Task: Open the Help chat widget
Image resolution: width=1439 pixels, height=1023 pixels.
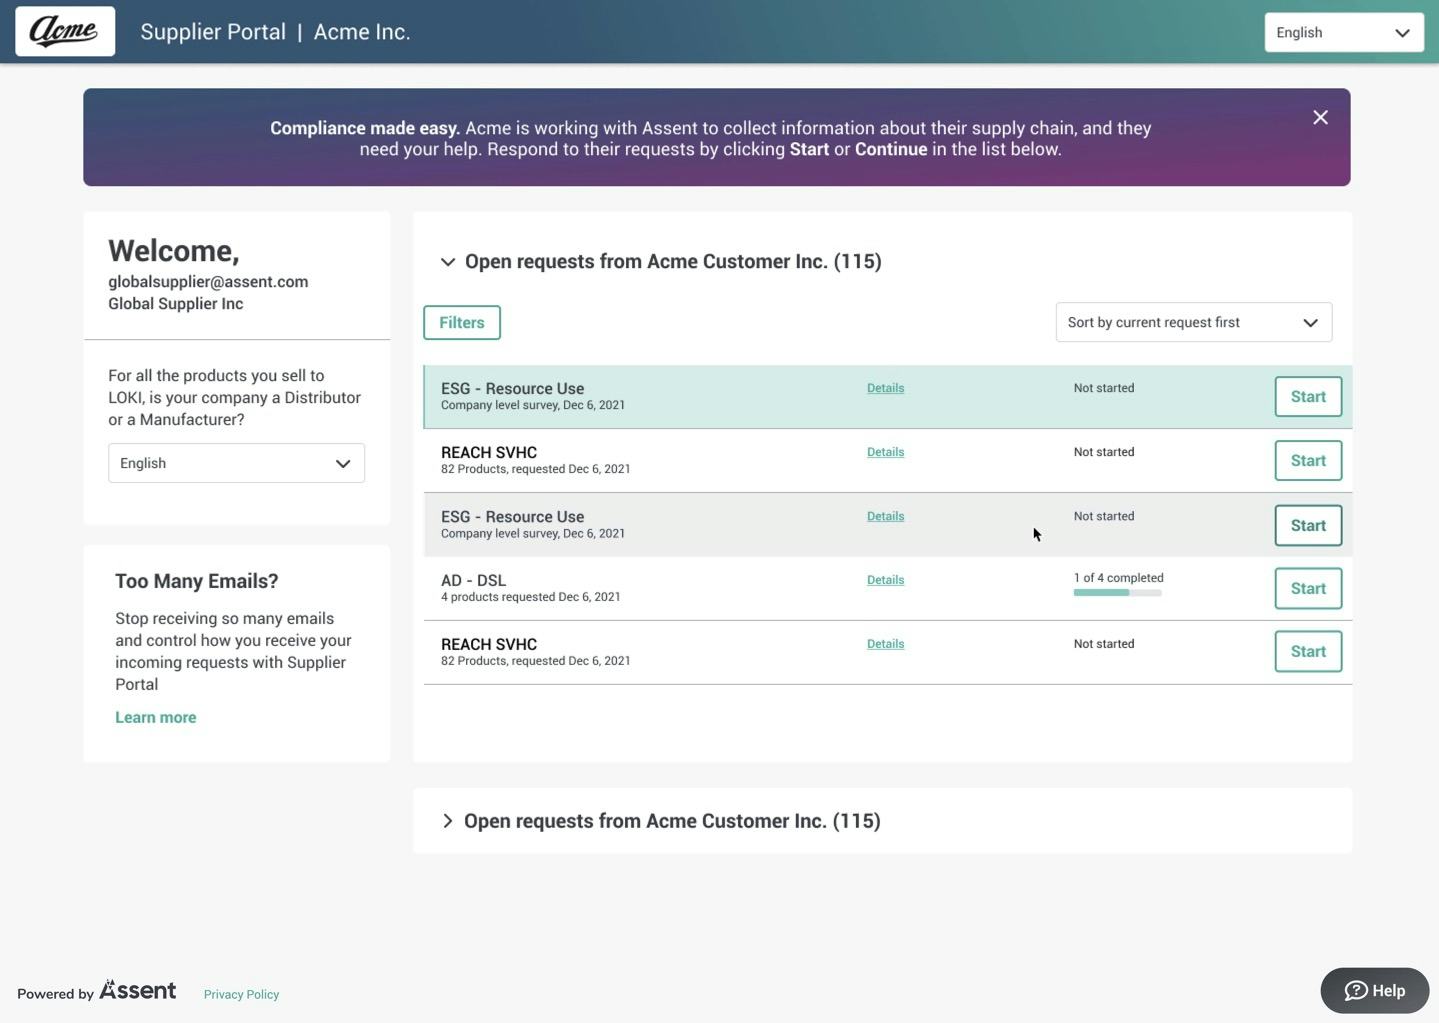Action: [x=1374, y=988]
